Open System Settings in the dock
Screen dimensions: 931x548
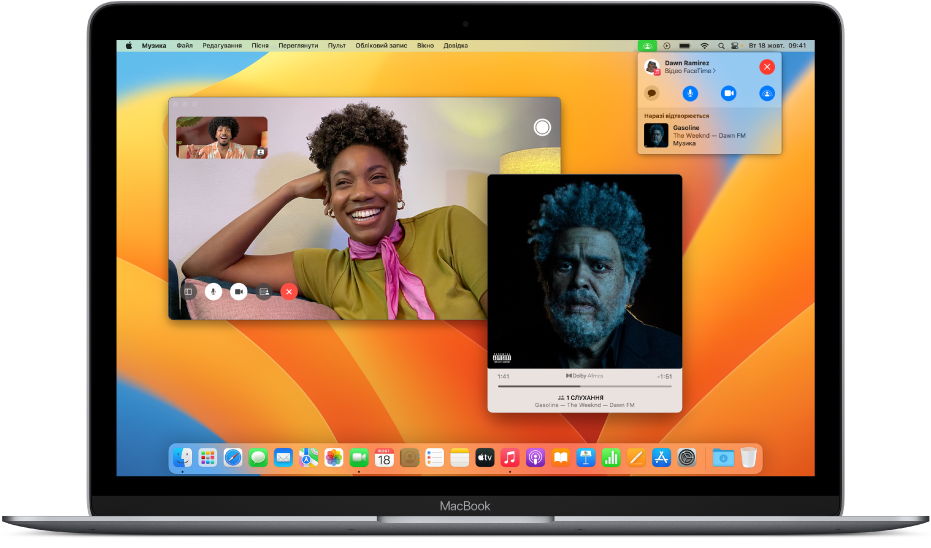tap(686, 458)
